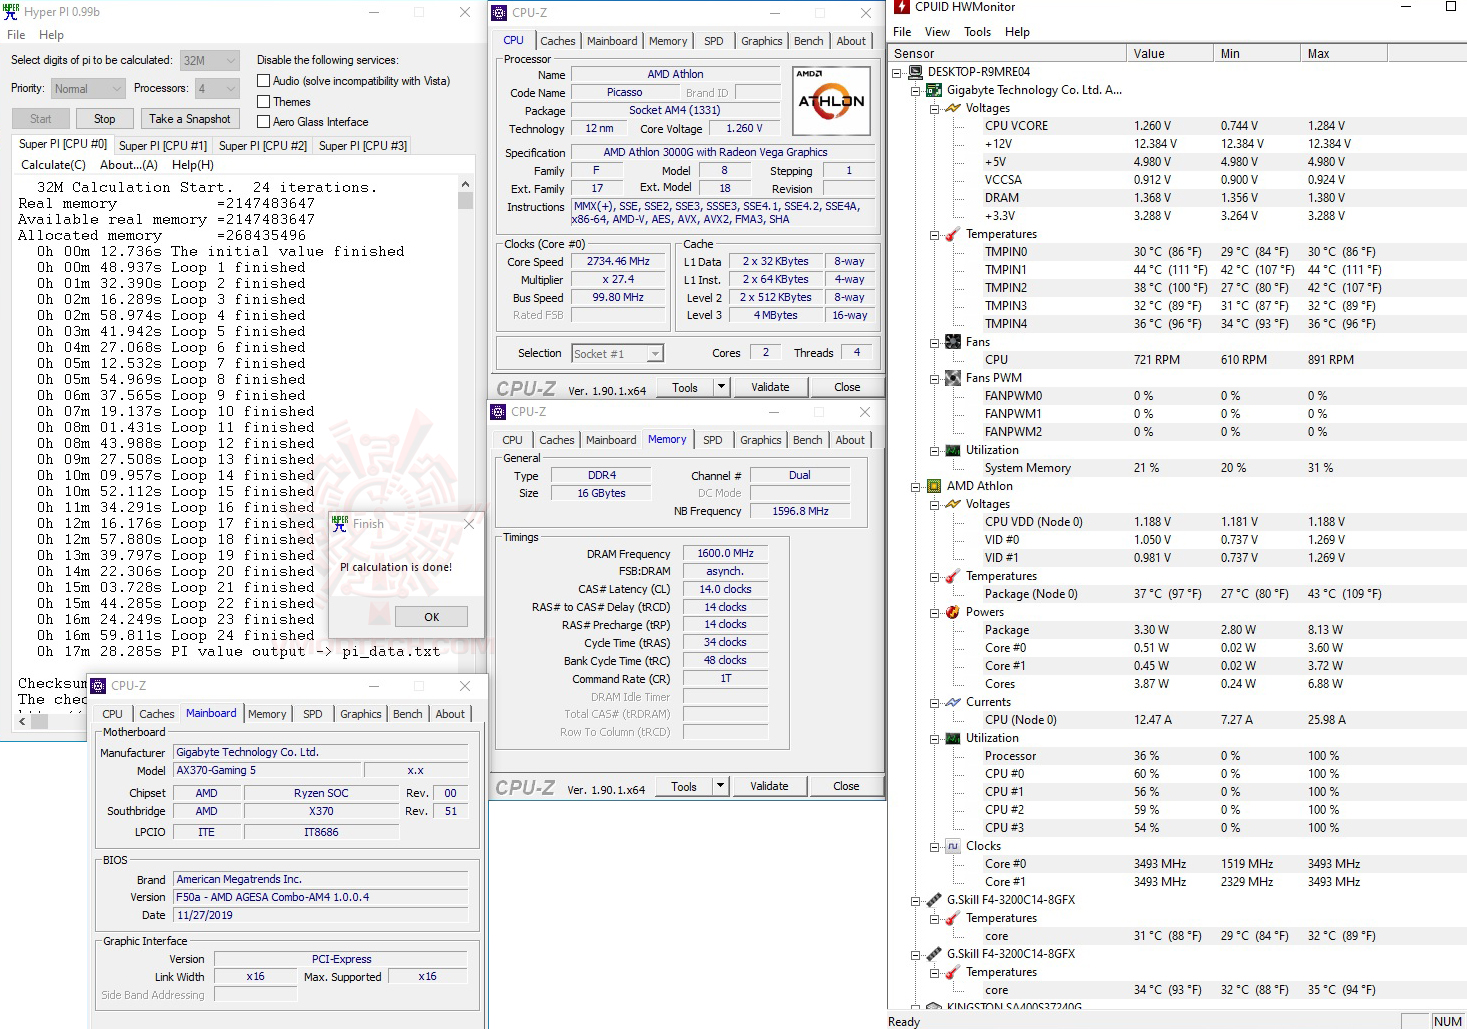Screen dimensions: 1467x1029
Task: Collapse the Voltages node under Gigabyte Technology
Action: [934, 108]
